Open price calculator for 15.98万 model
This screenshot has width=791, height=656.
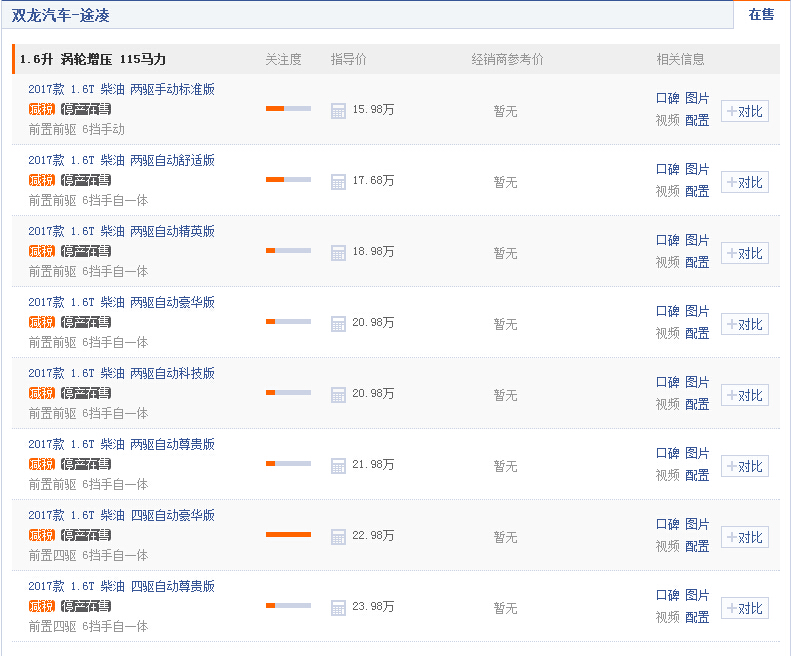(x=338, y=111)
